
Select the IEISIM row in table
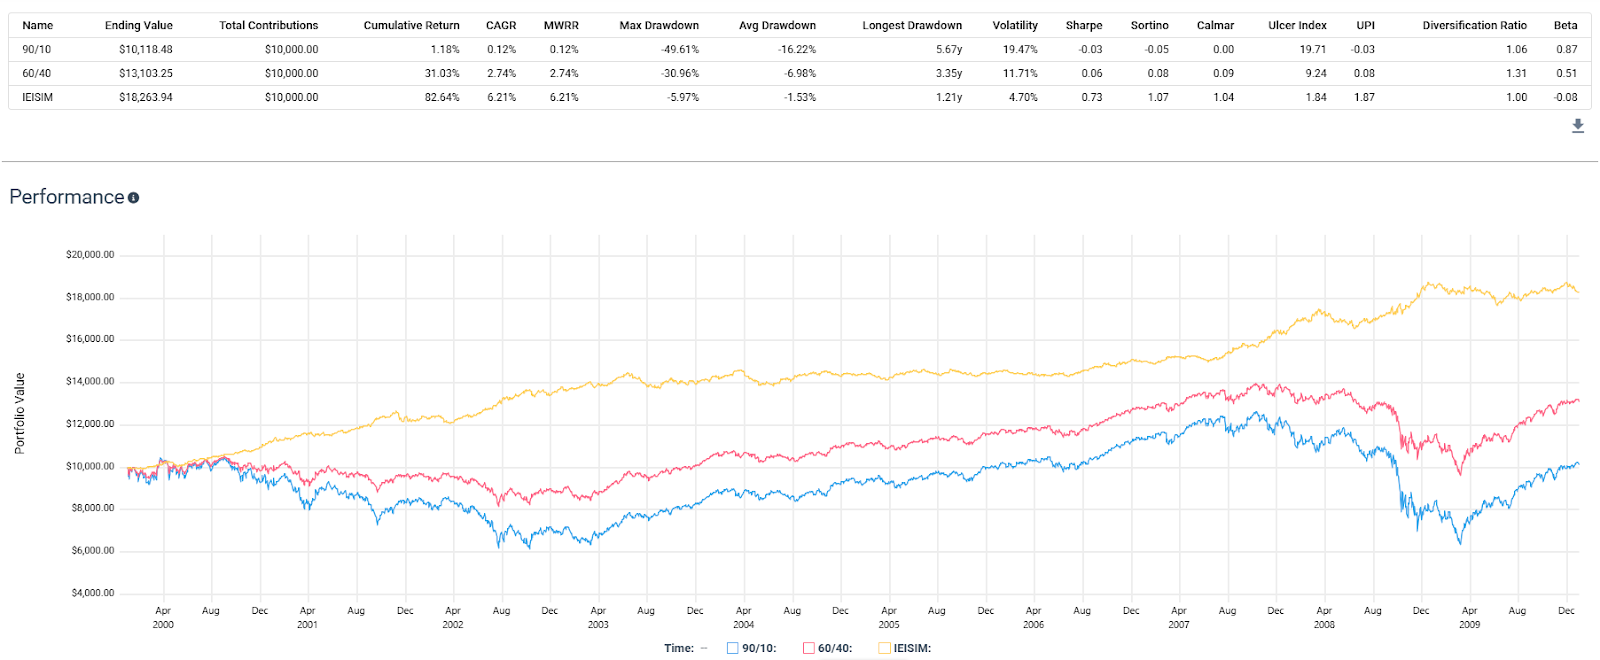click(799, 97)
